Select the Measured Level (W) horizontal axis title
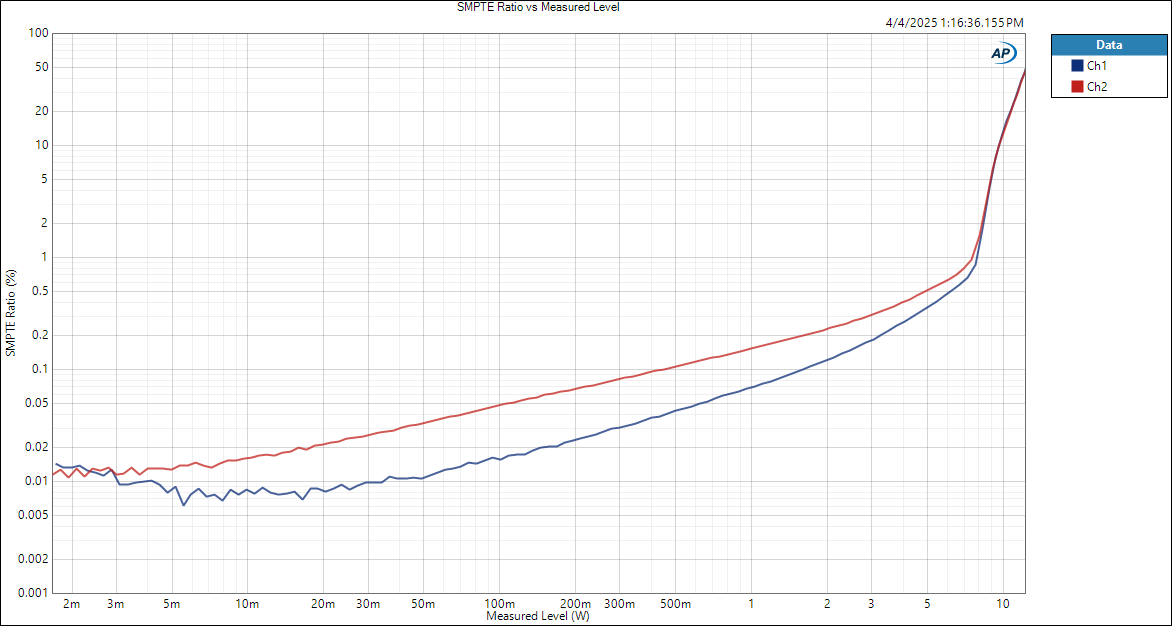 click(x=538, y=617)
